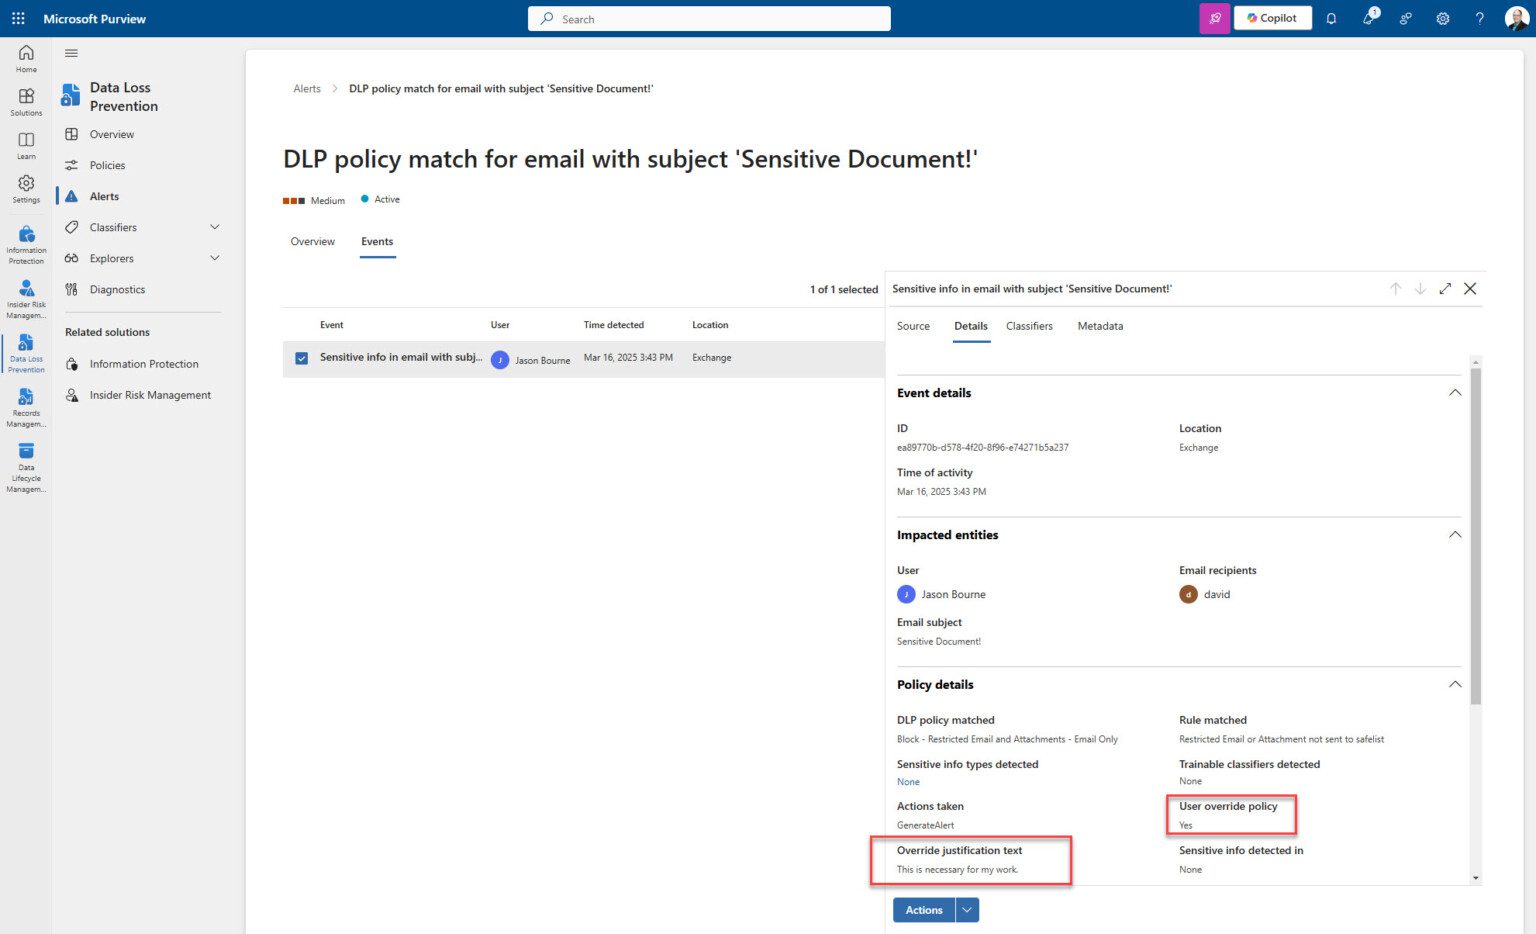
Task: Collapse the navigation pane with the hamburger icon
Action: 71,53
